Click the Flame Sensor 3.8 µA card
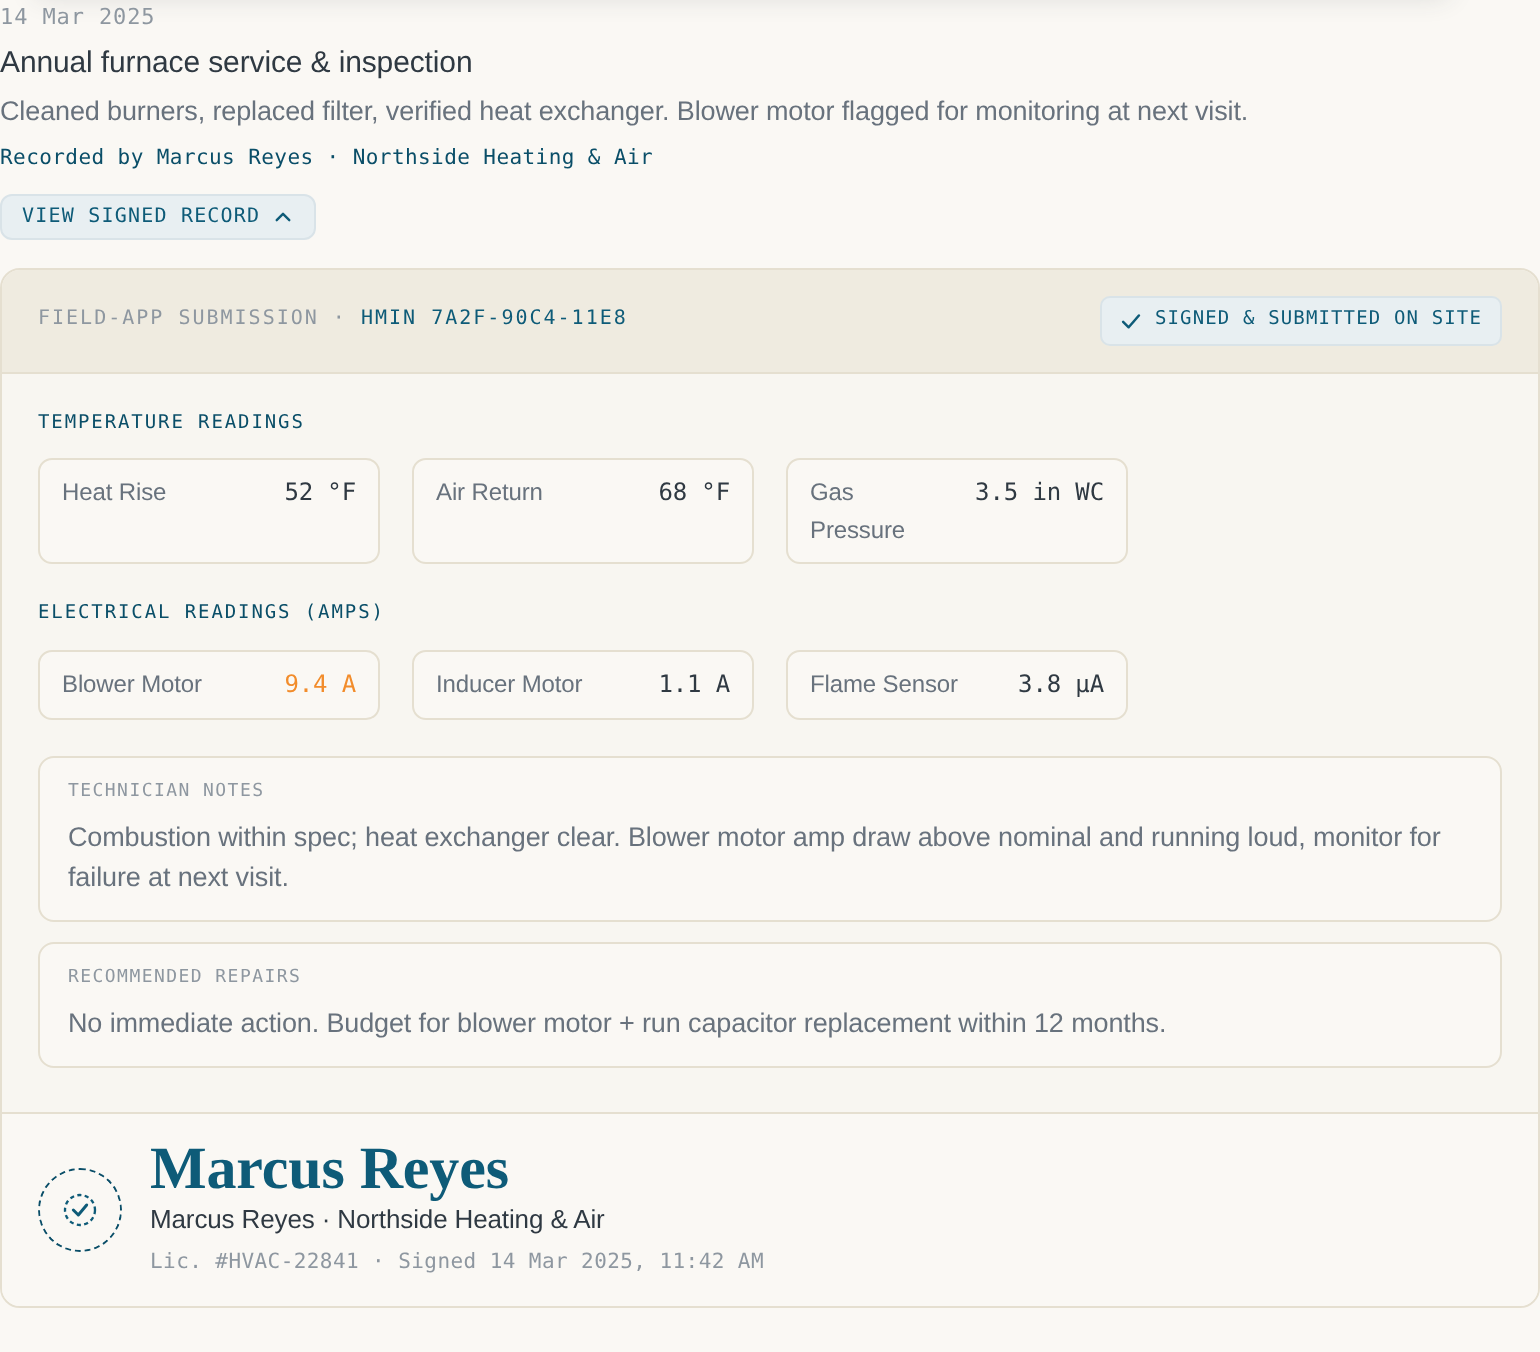1540x1352 pixels. [x=957, y=685]
